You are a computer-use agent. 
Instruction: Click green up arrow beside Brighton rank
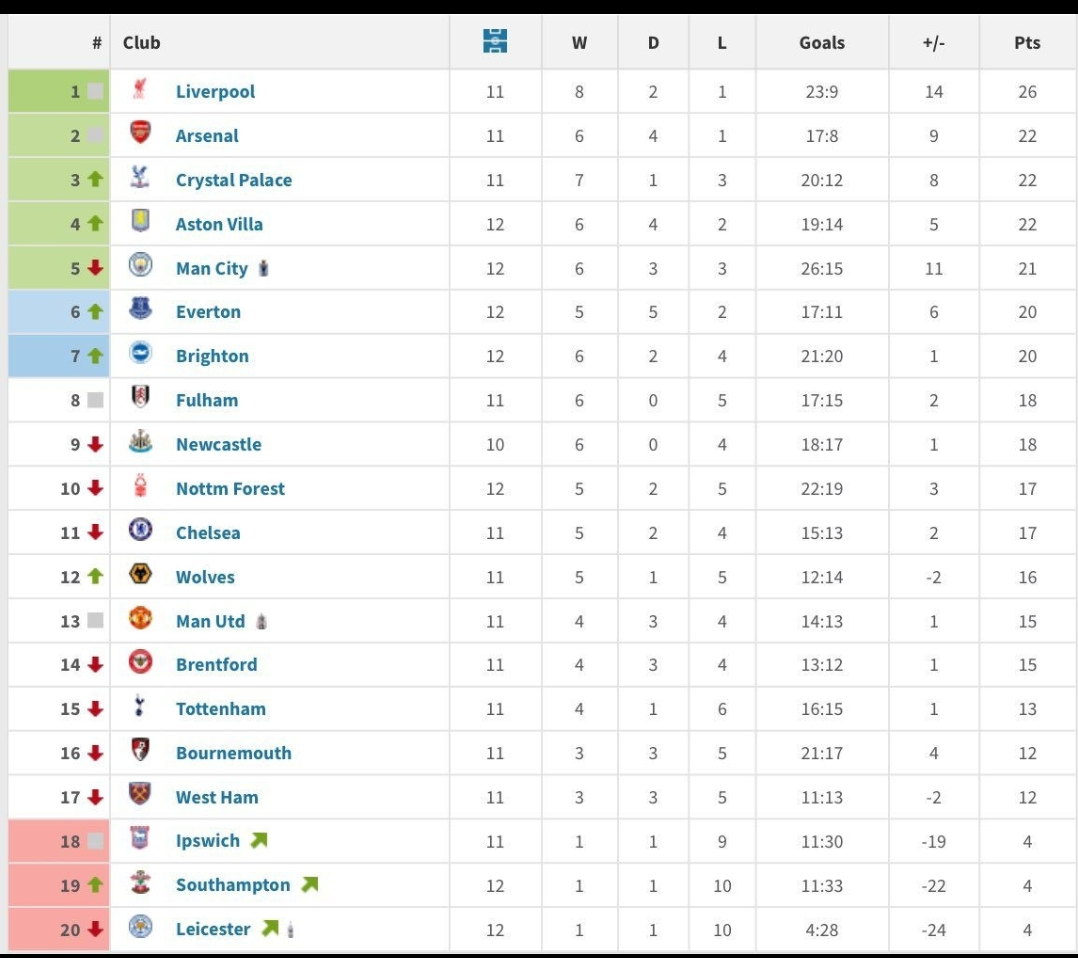coord(96,356)
